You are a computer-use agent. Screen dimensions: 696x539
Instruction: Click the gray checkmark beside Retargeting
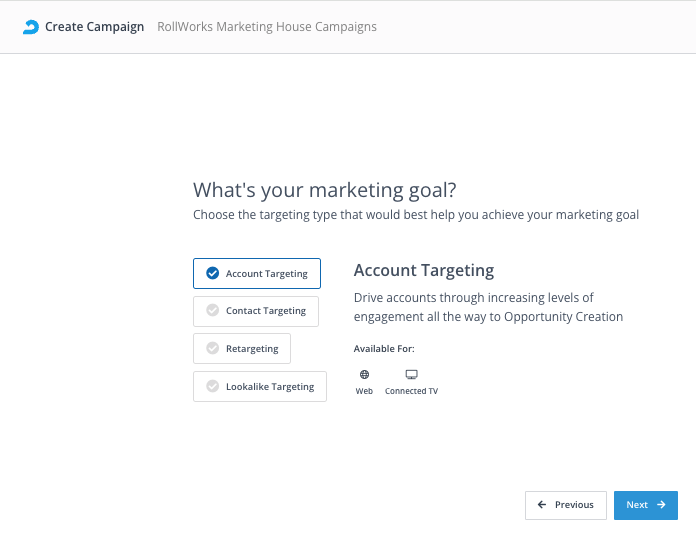[212, 348]
